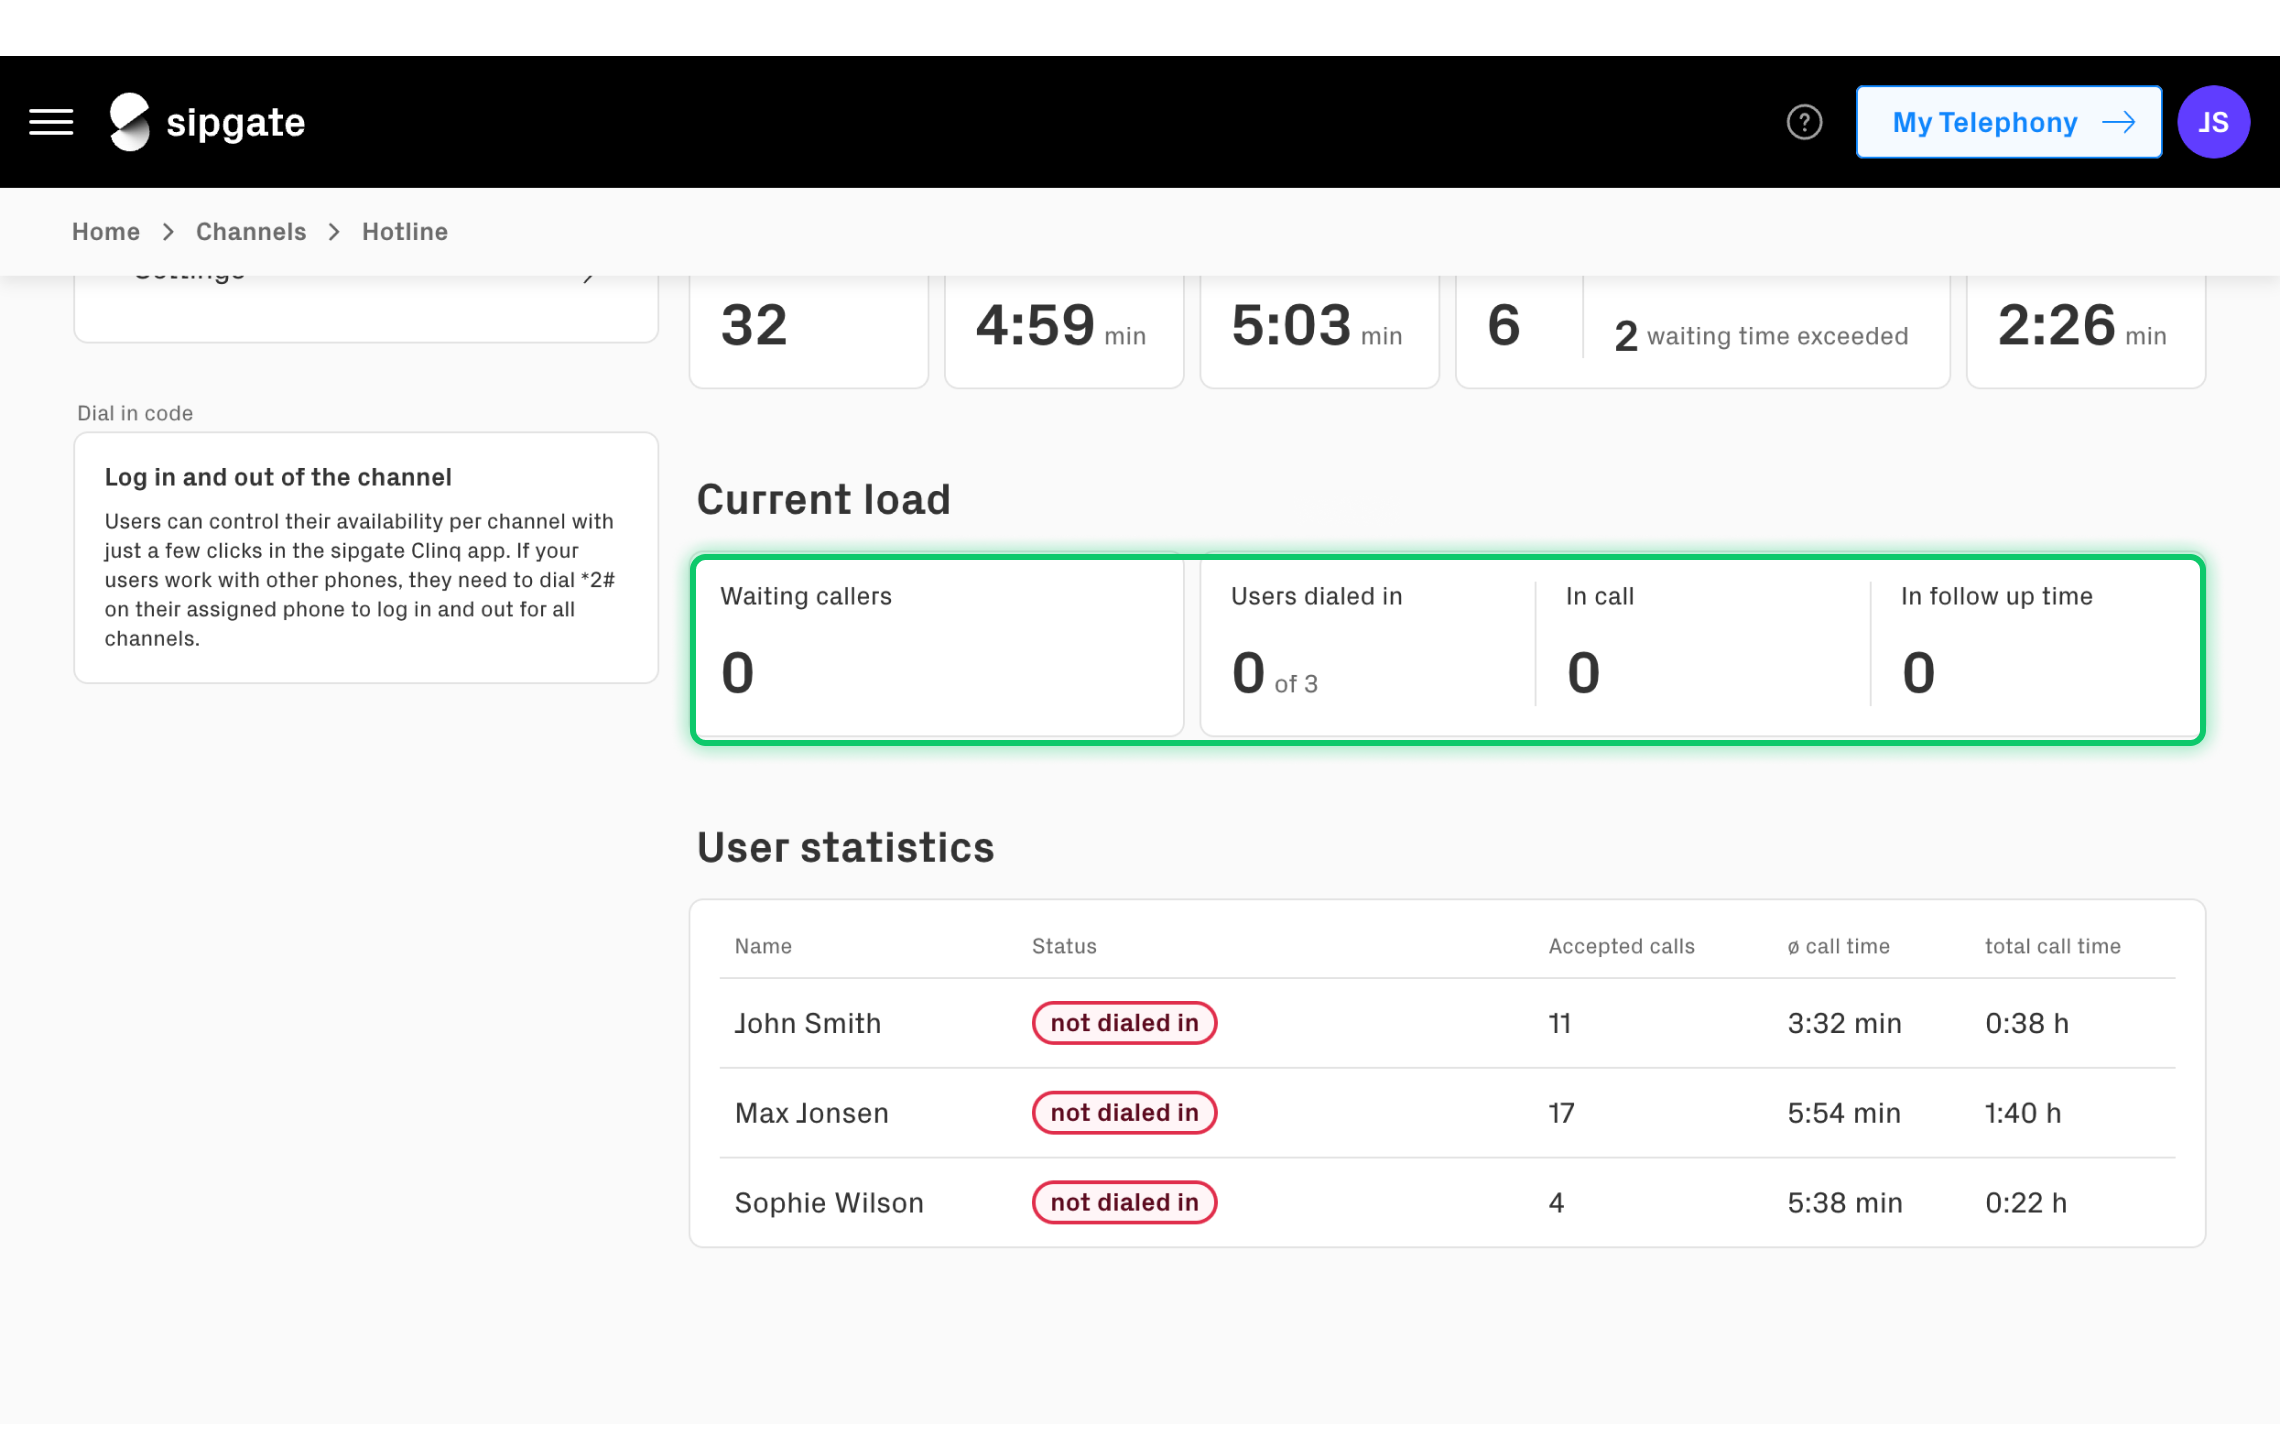
Task: Click the Name column header
Action: pos(763,946)
